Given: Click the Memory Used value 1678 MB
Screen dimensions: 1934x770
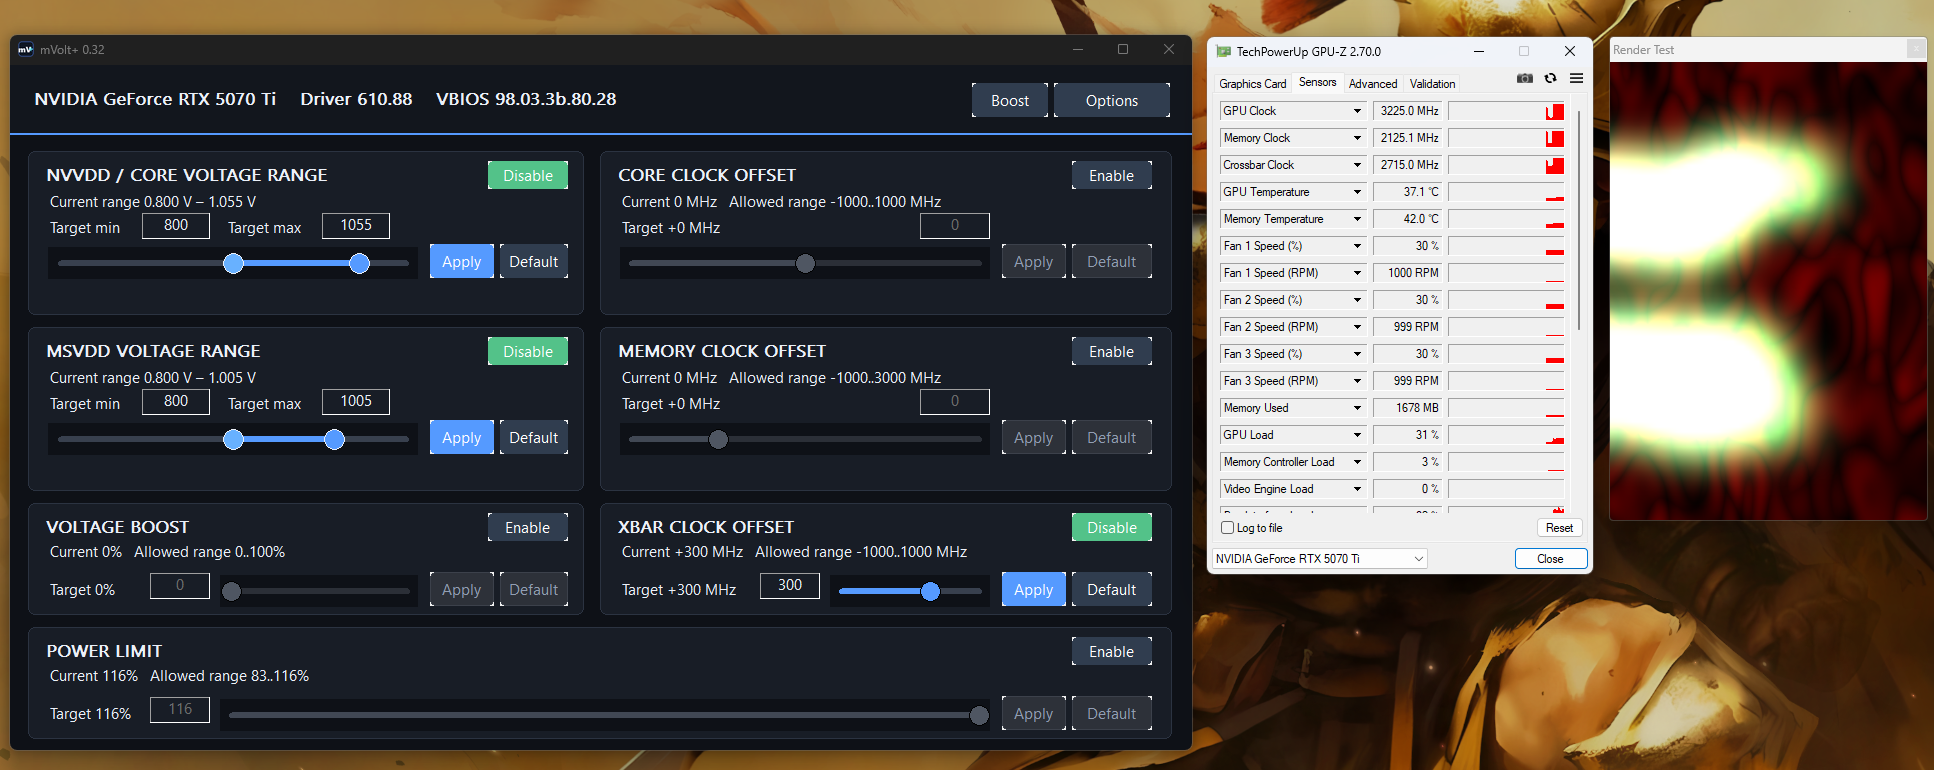Looking at the screenshot, I should [x=1408, y=408].
